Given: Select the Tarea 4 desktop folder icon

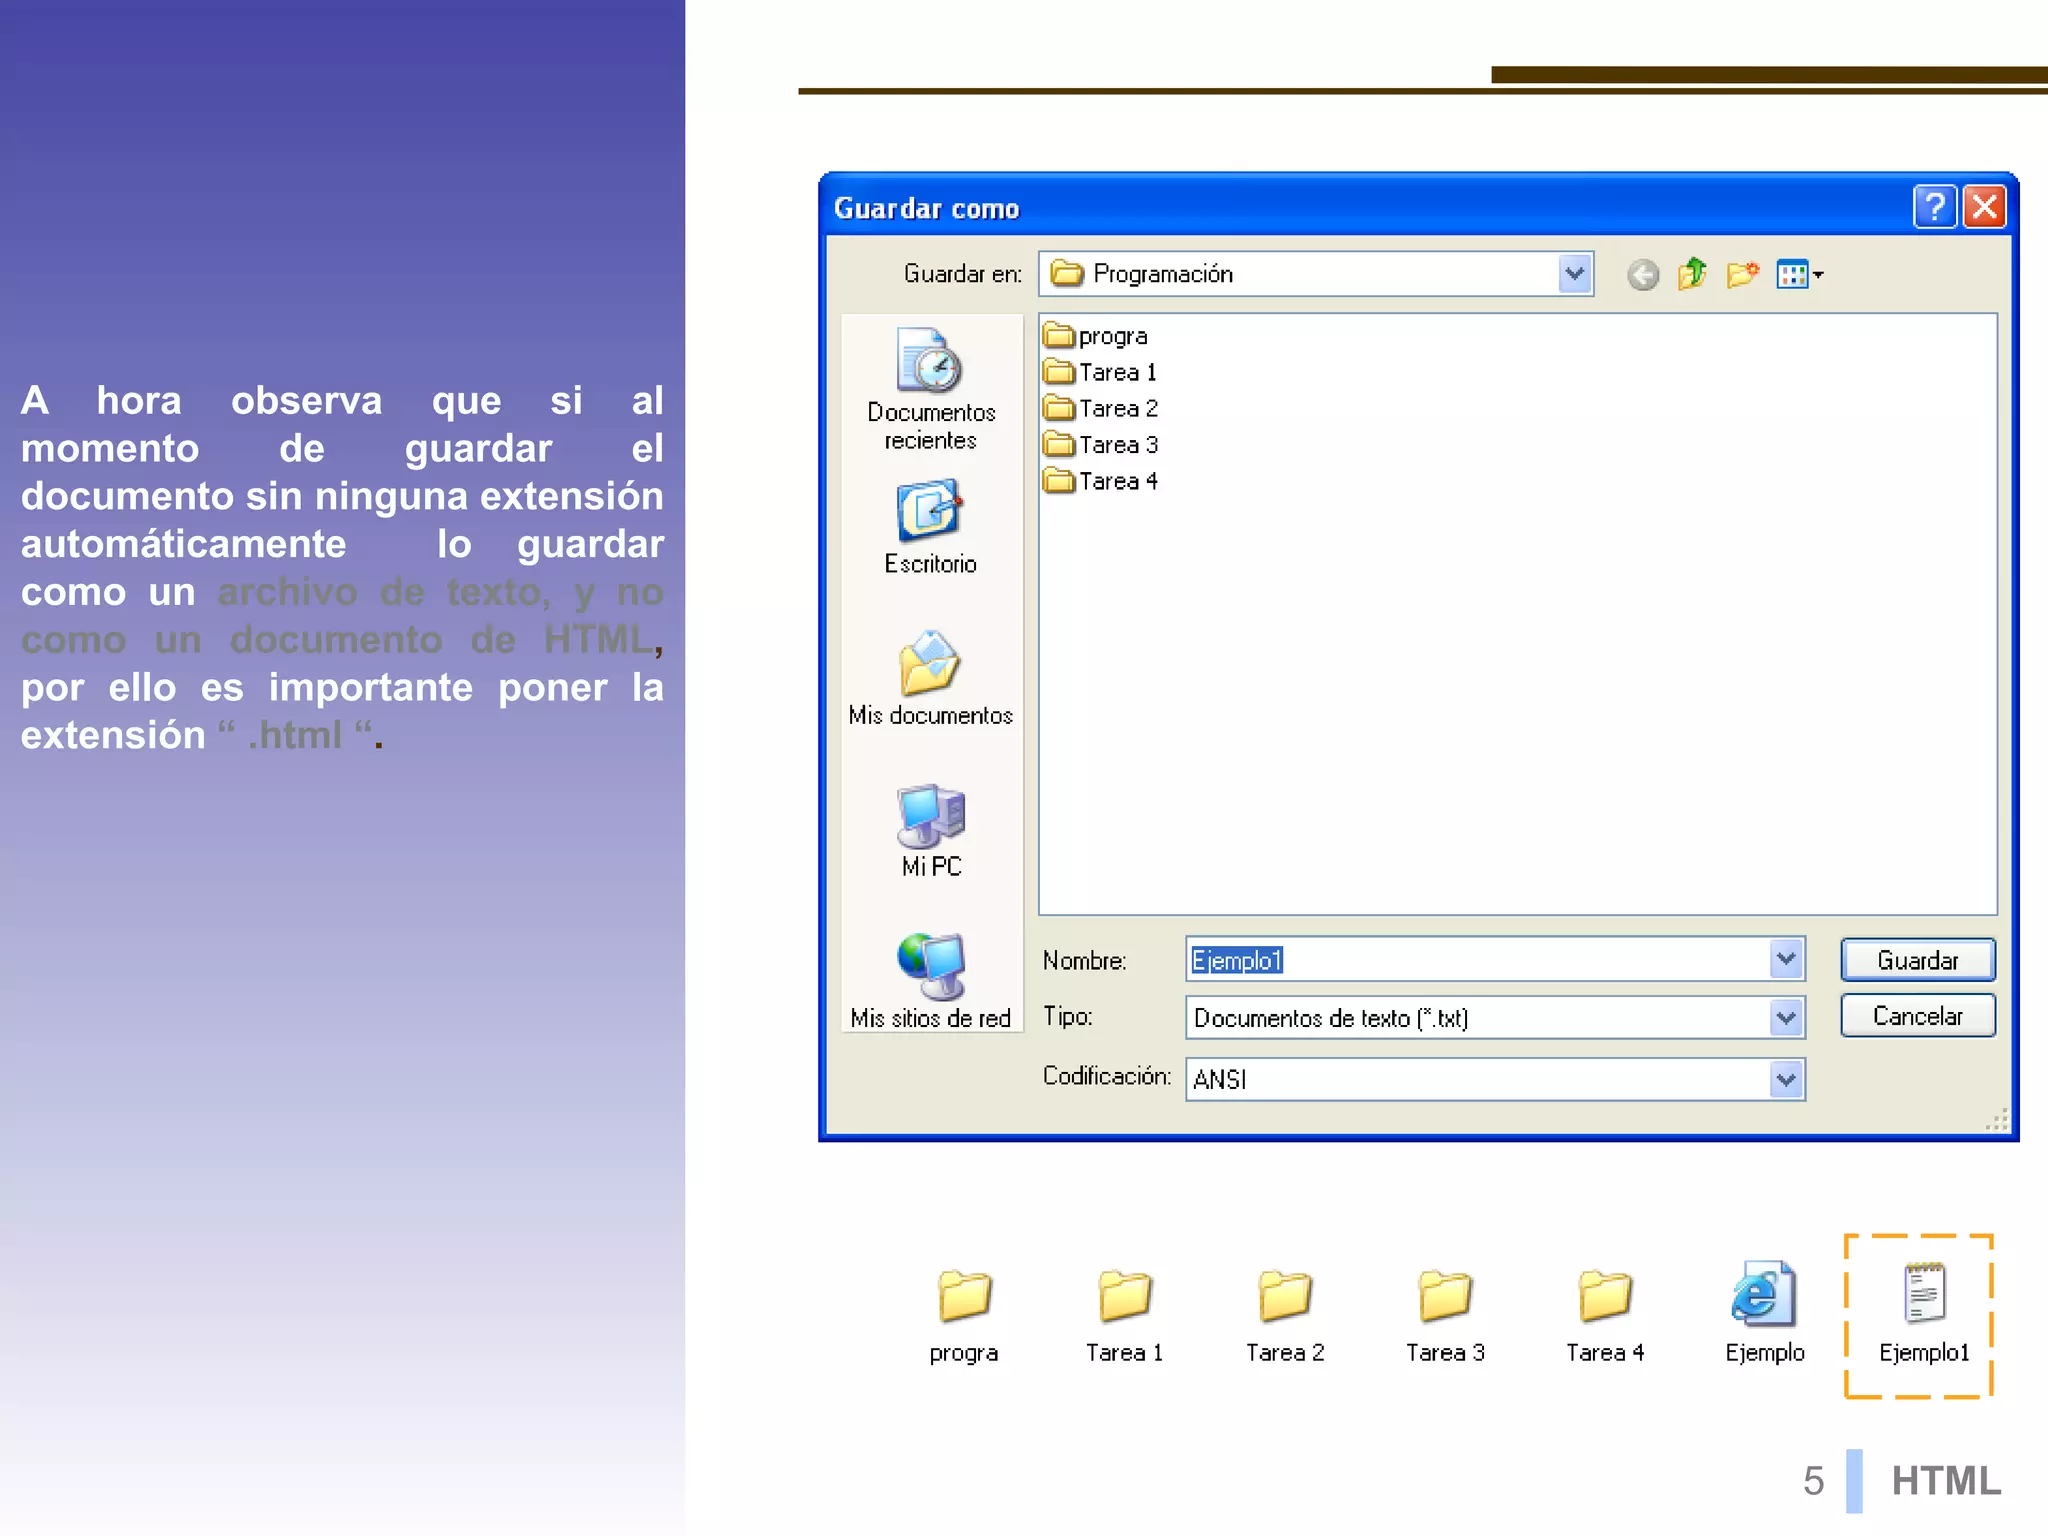Looking at the screenshot, I should point(1605,1316).
